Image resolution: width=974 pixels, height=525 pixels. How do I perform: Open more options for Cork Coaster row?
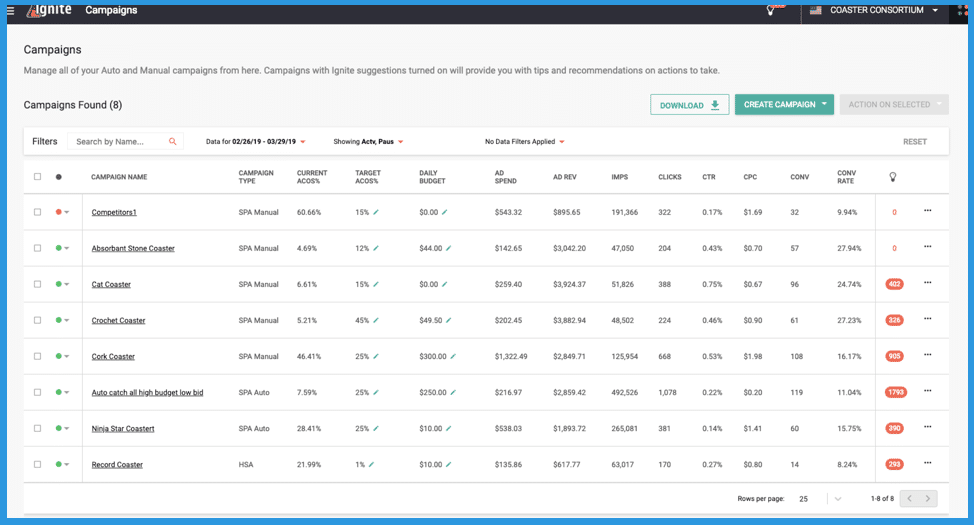[927, 355]
